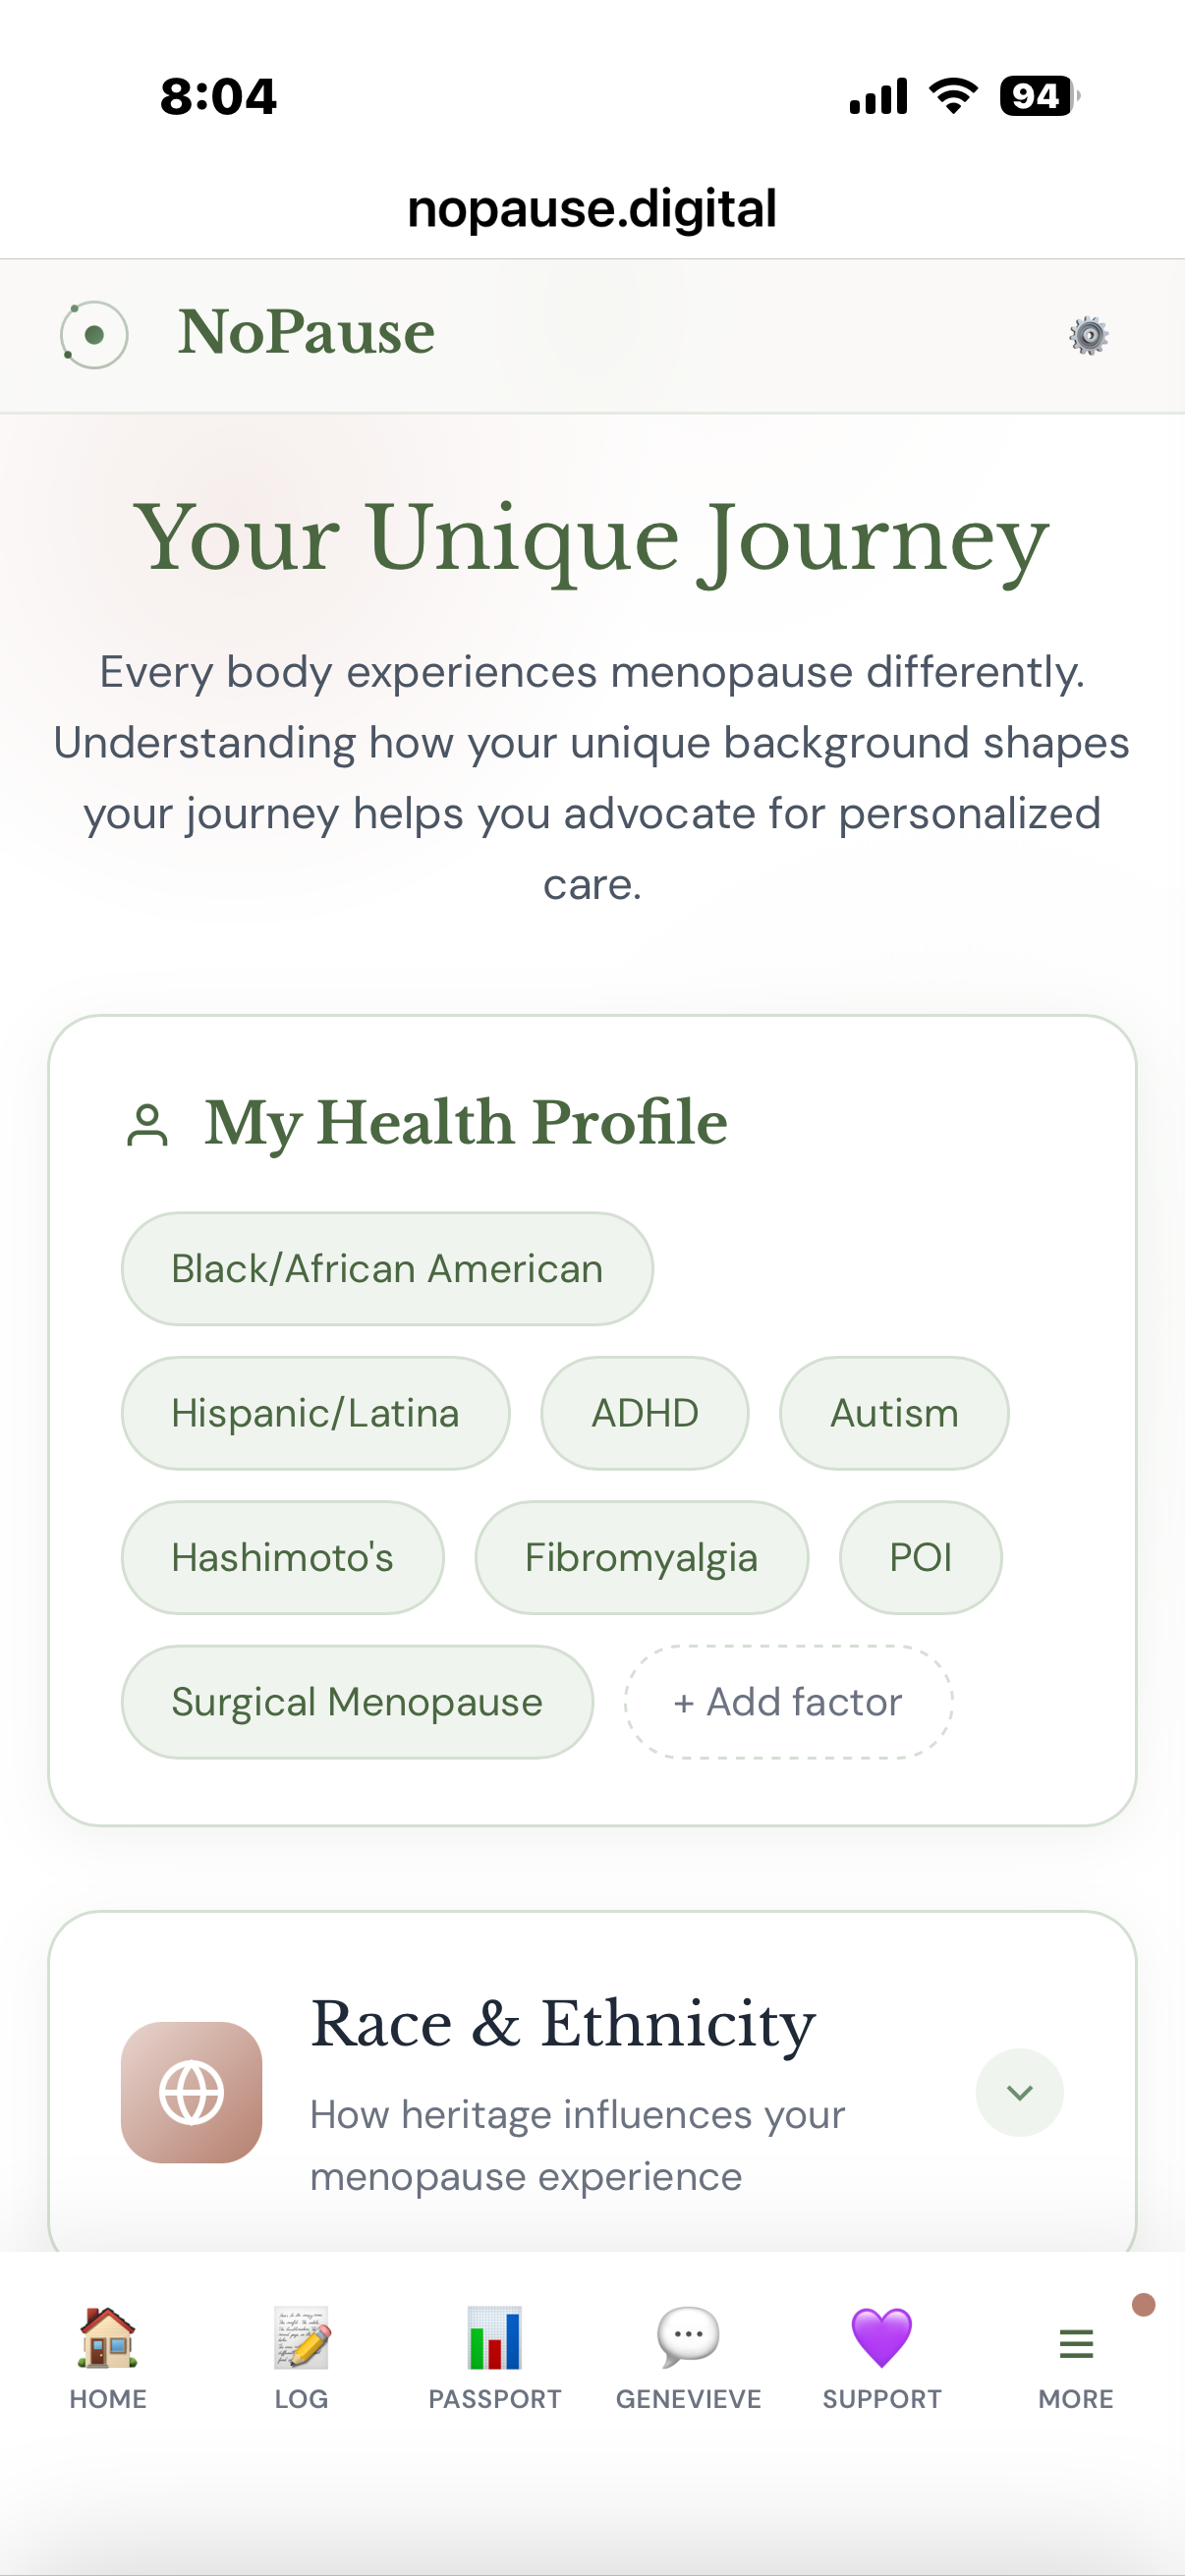Expand the Race & Ethnicity chevron

point(1019,2092)
